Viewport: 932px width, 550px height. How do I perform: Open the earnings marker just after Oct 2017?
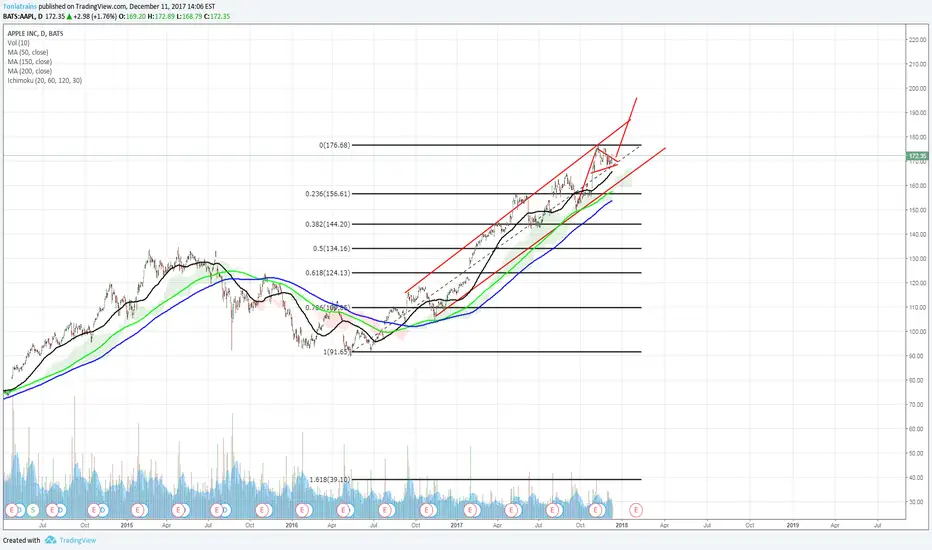pos(596,510)
